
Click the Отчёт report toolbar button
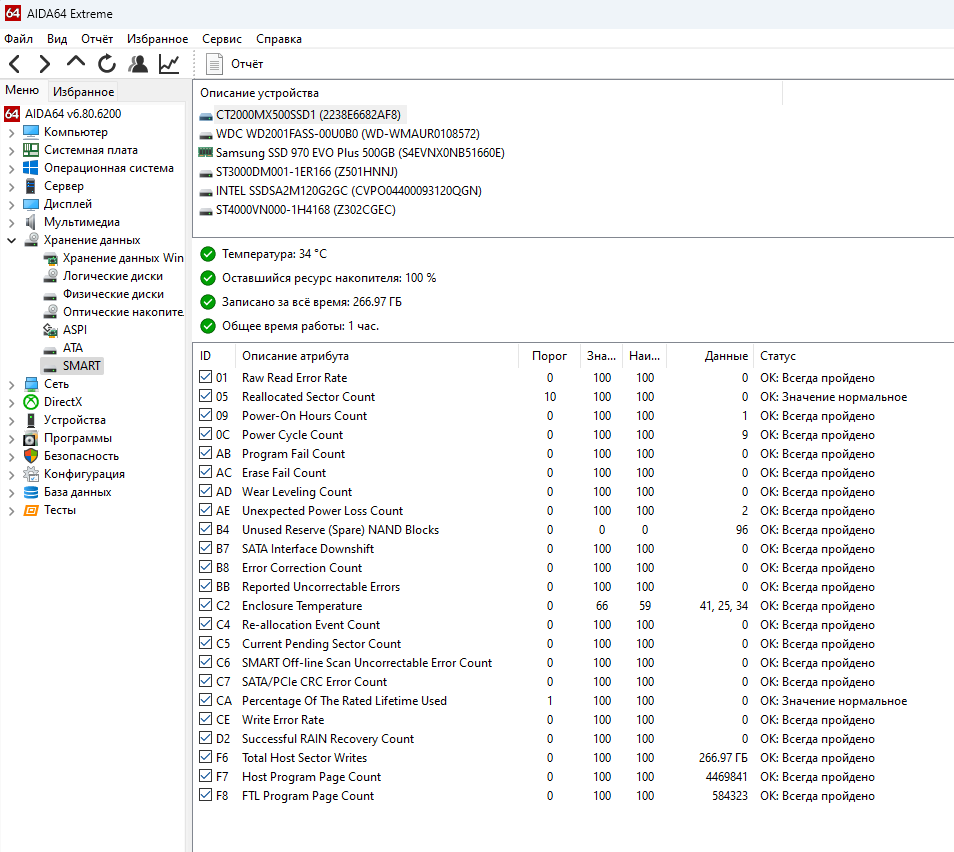[234, 64]
